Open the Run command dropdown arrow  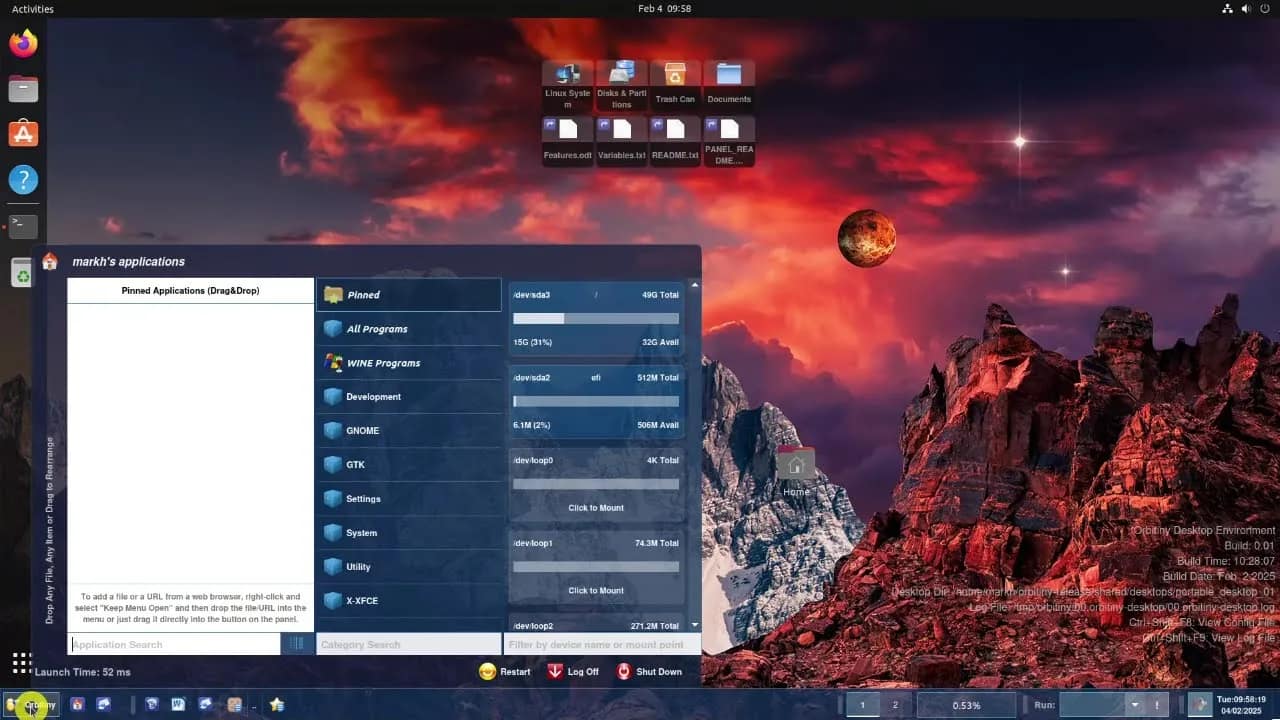click(x=1134, y=705)
